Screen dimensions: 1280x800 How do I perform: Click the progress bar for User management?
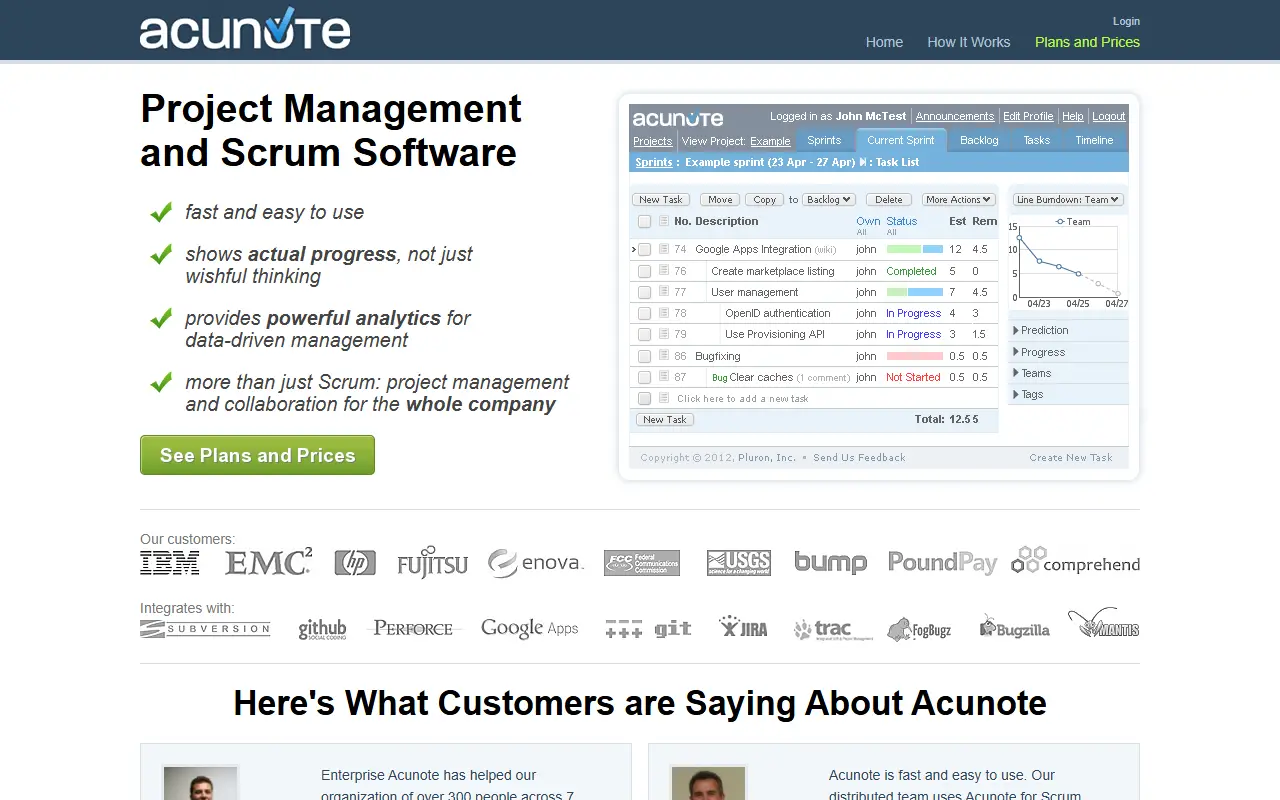coord(915,292)
